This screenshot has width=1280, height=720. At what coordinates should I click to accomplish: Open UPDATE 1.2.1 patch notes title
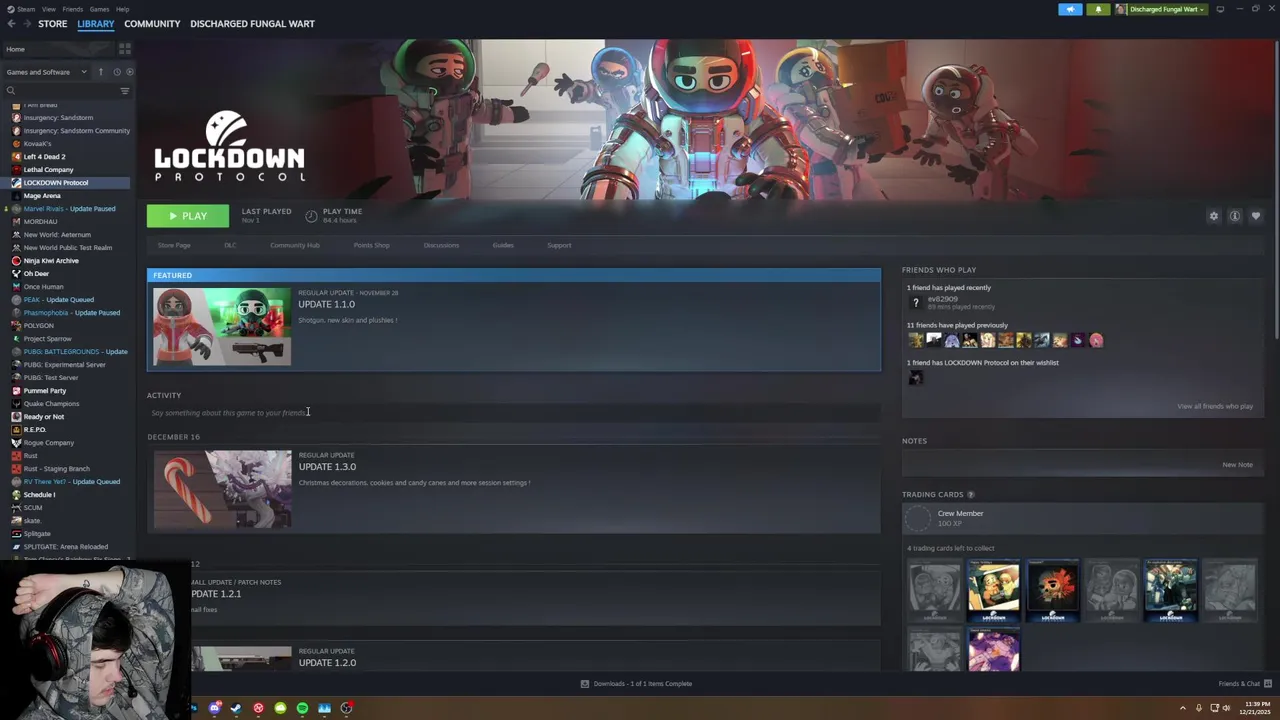pyautogui.click(x=216, y=594)
